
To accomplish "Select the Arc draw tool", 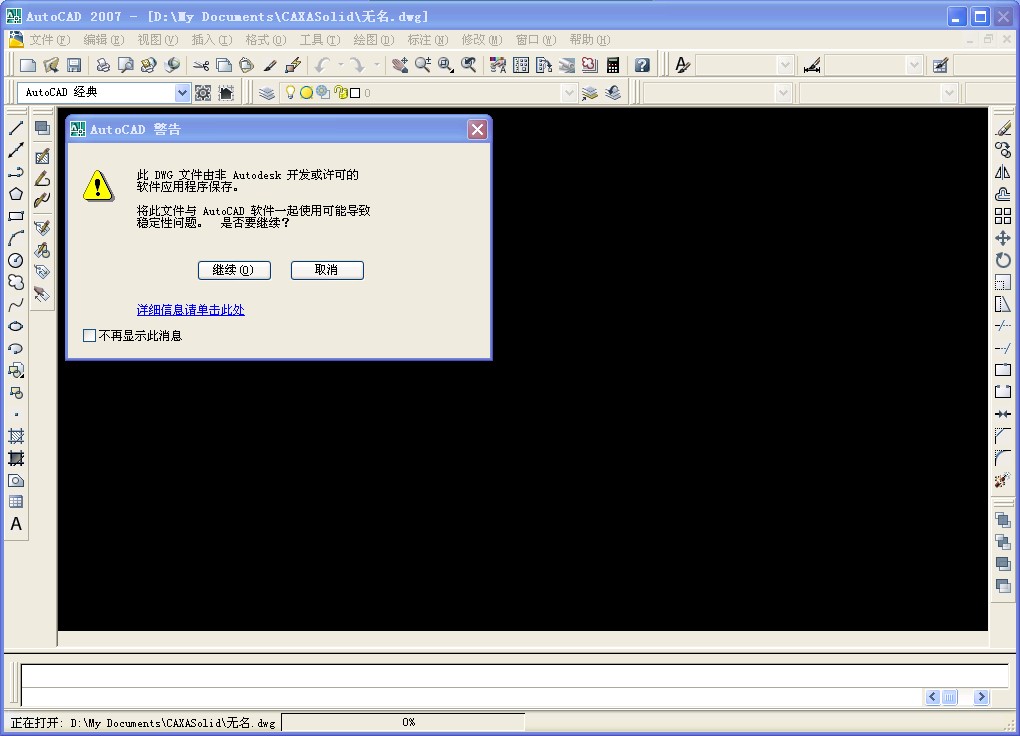I will [16, 238].
